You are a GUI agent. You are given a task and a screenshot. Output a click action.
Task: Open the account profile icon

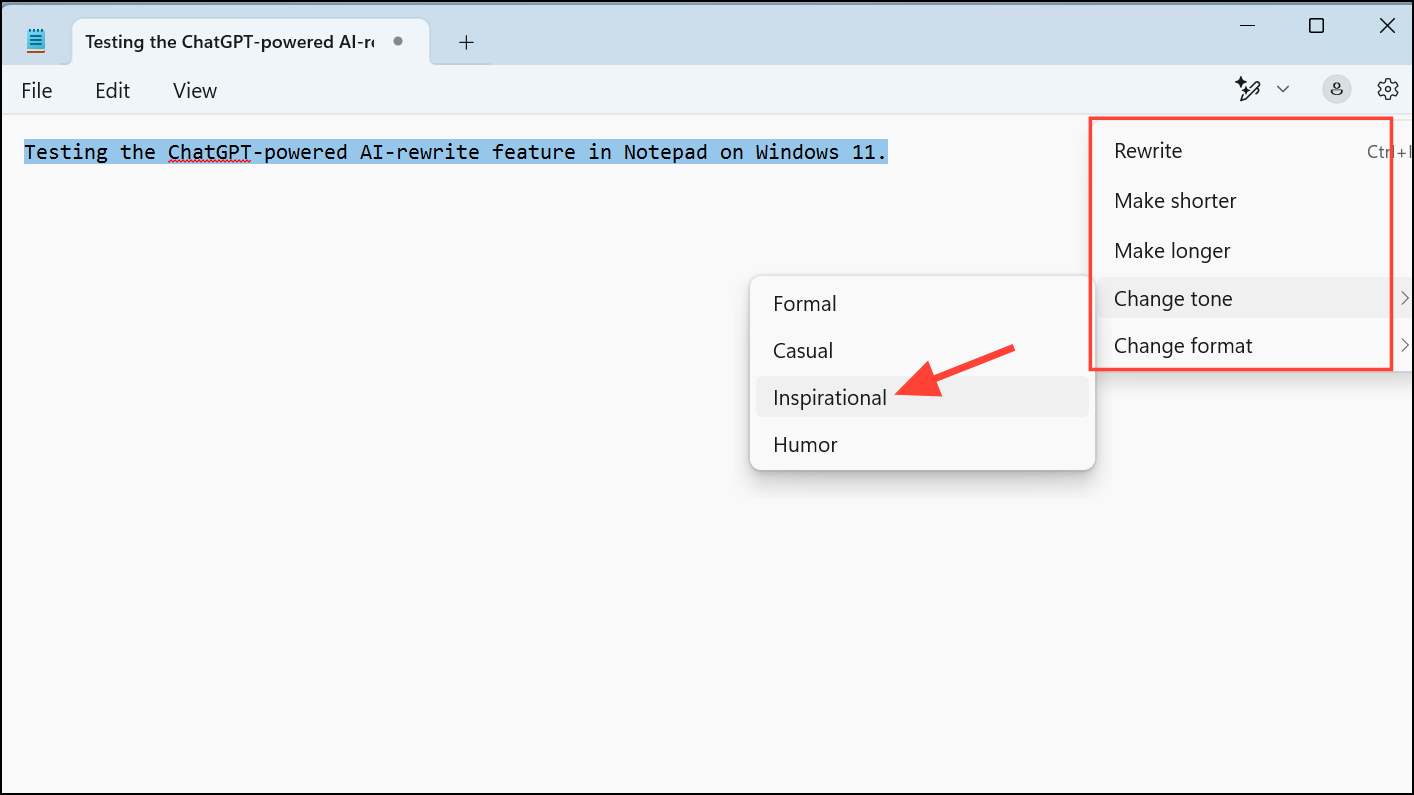(1337, 90)
